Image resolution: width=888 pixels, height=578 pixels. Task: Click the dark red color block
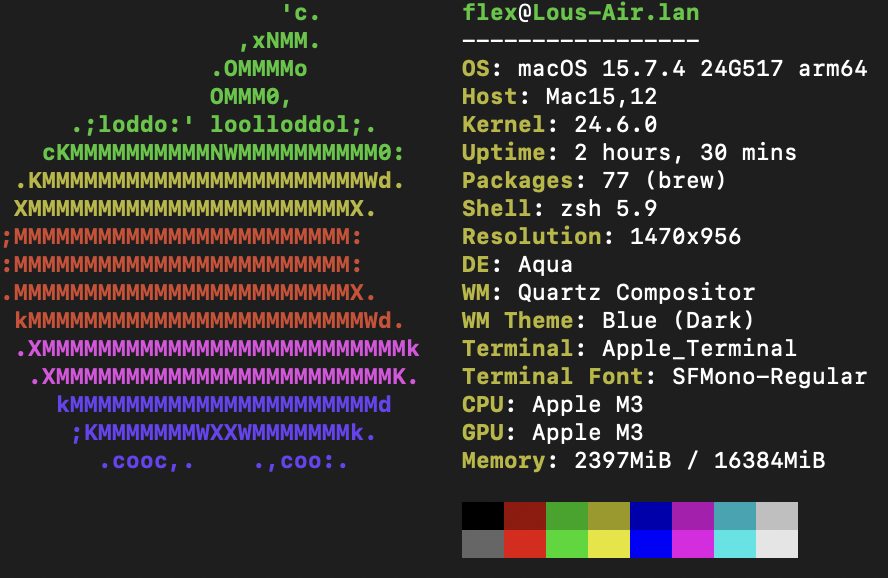(525, 516)
